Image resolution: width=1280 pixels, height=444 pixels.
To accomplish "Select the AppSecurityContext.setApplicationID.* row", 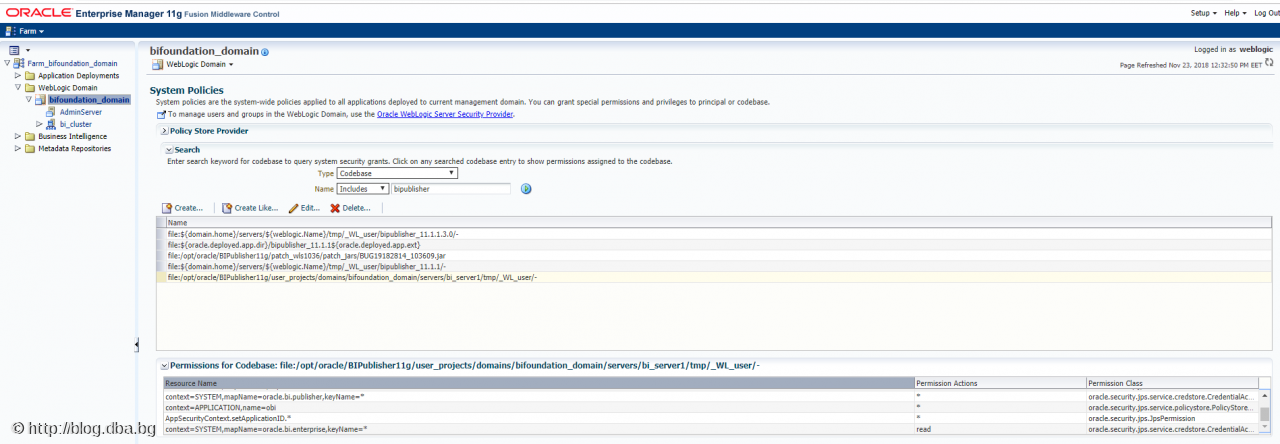I will pos(710,418).
